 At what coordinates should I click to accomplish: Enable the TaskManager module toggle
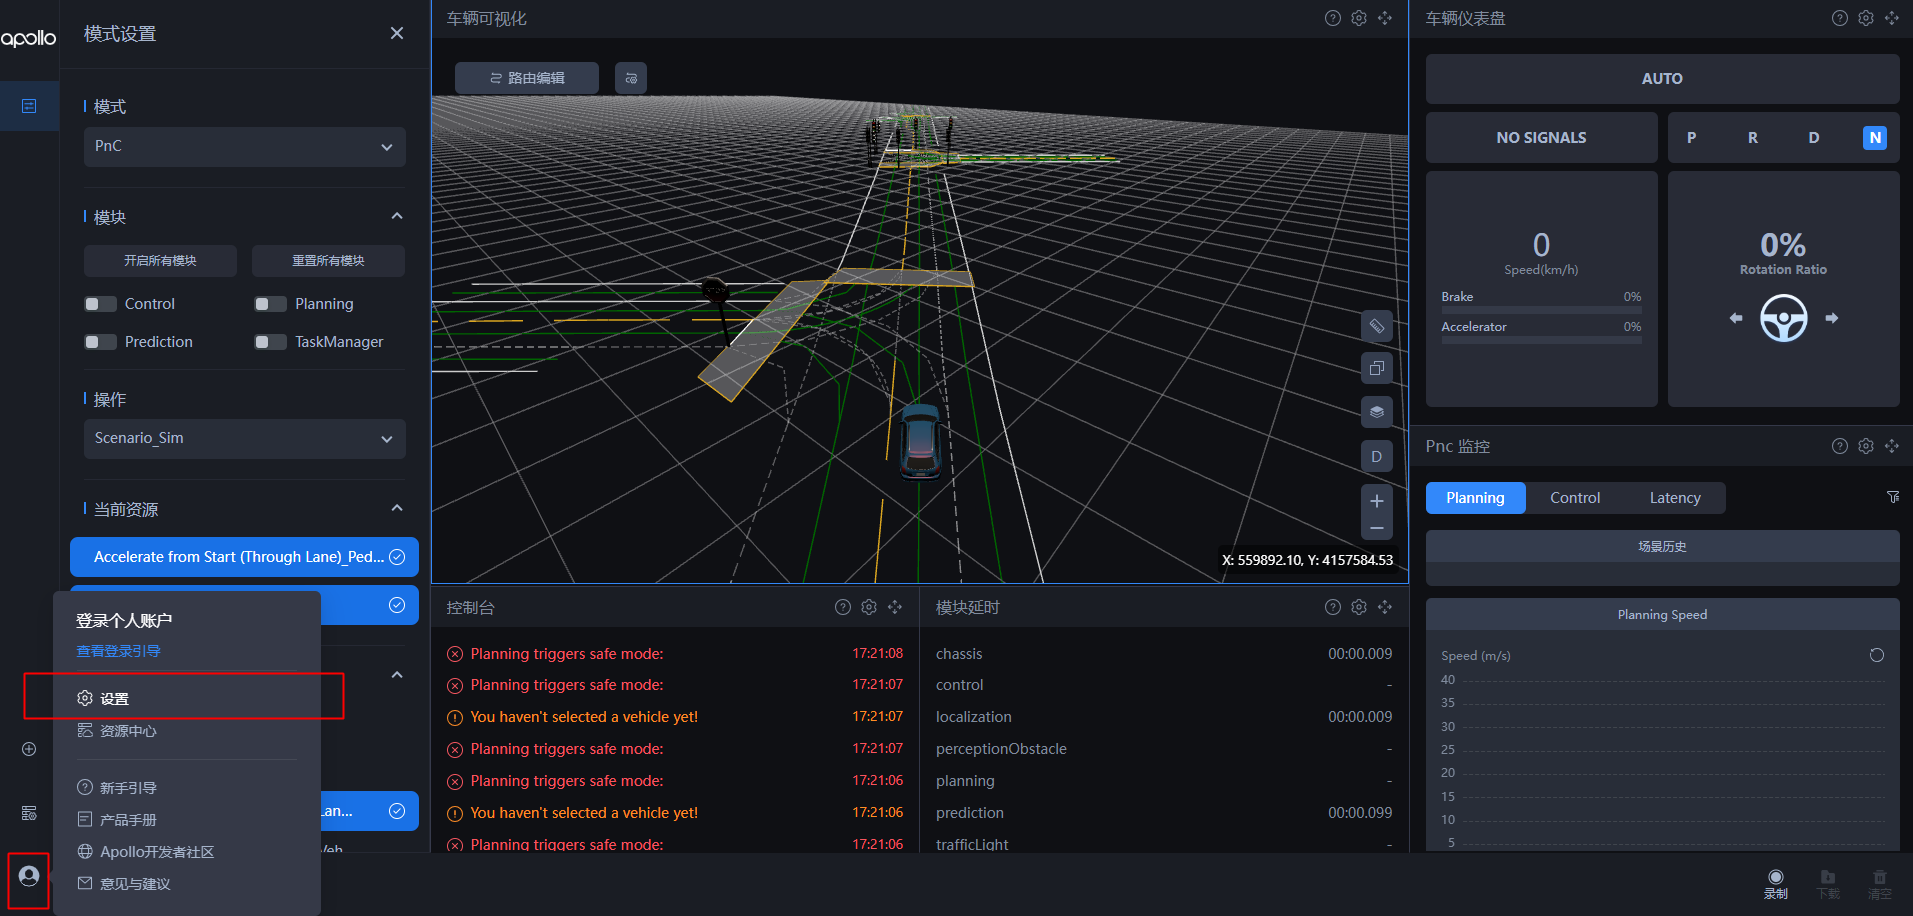(269, 341)
